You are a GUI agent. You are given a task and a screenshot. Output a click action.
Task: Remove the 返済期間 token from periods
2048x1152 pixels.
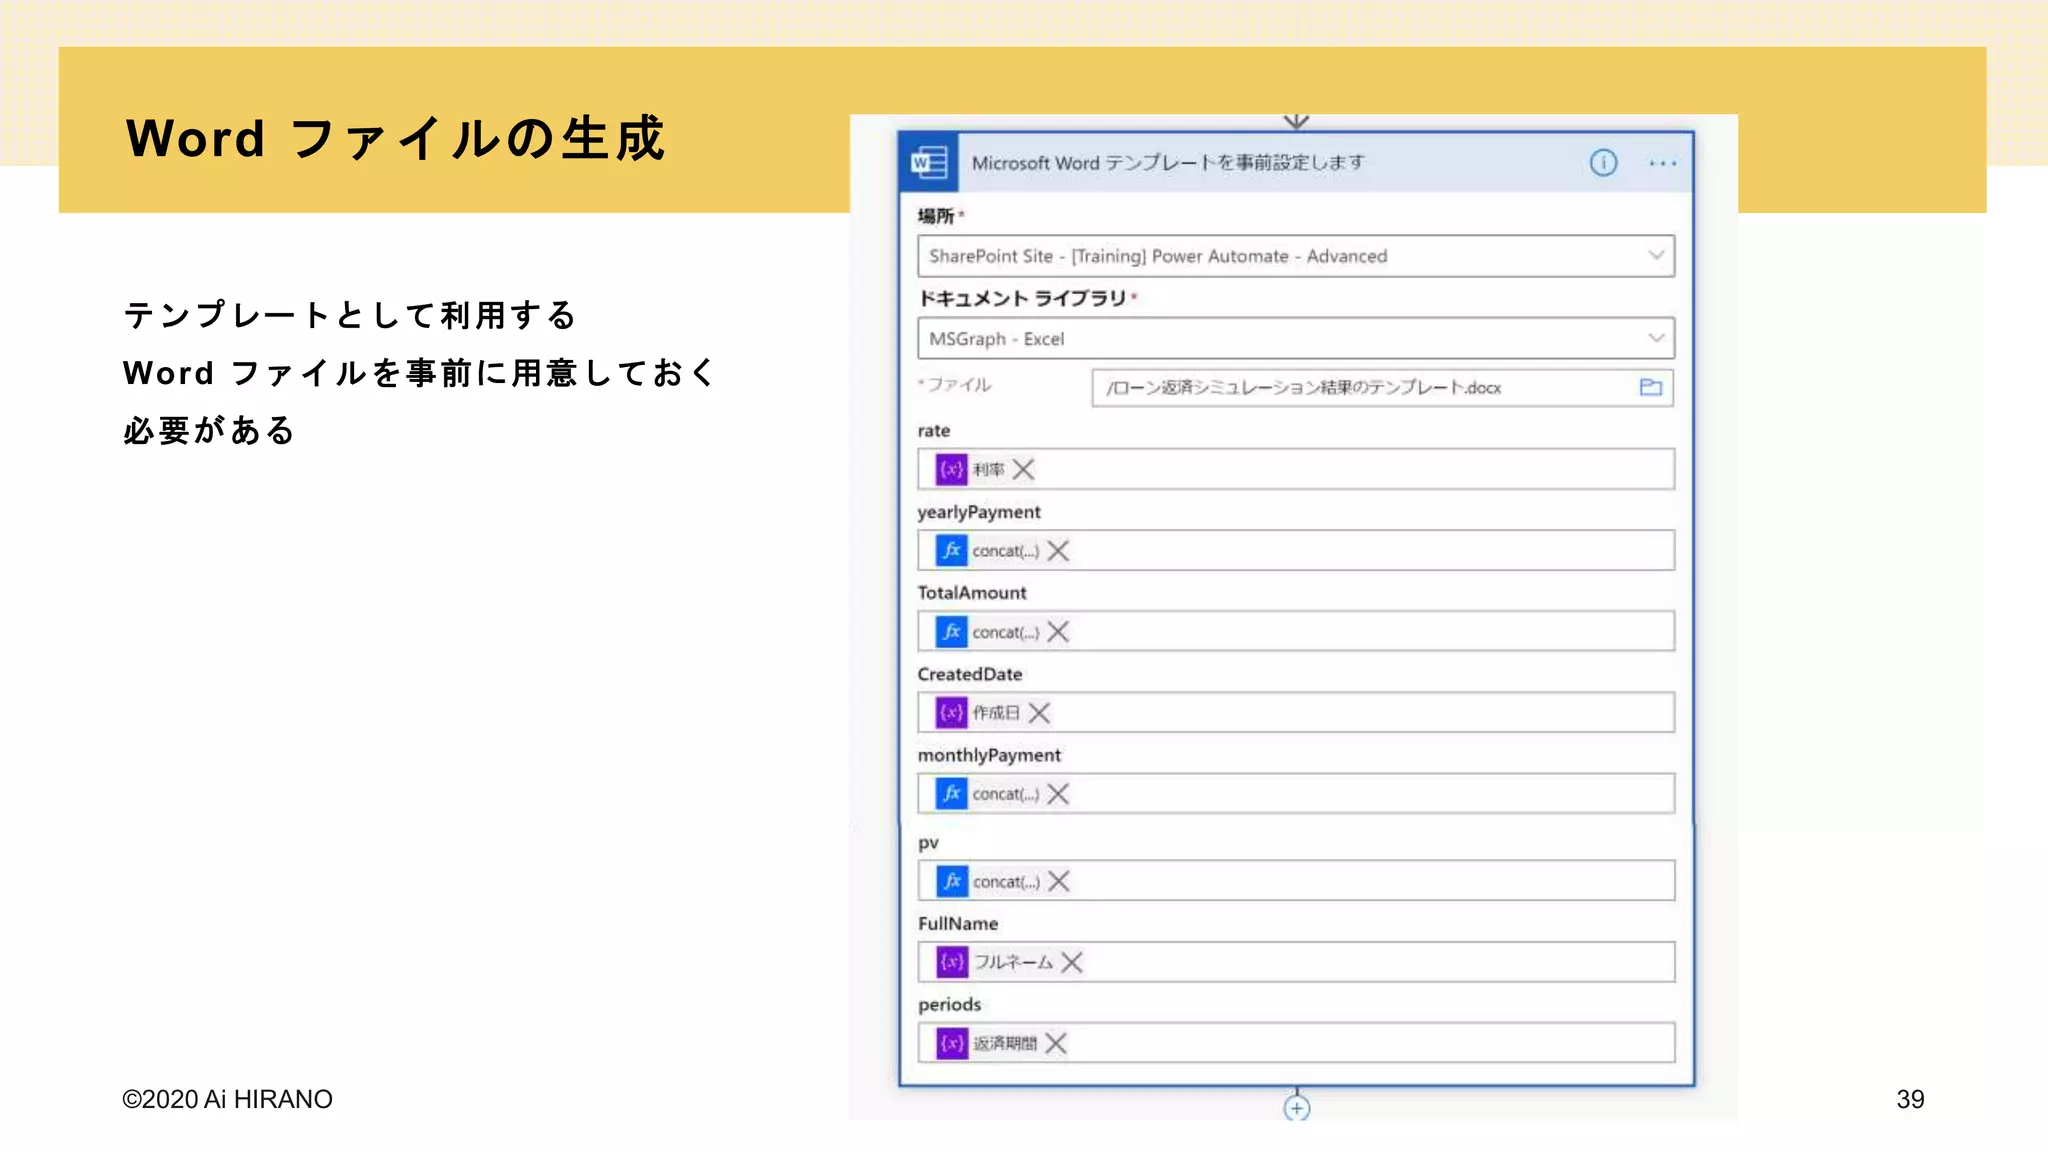pyautogui.click(x=1056, y=1043)
